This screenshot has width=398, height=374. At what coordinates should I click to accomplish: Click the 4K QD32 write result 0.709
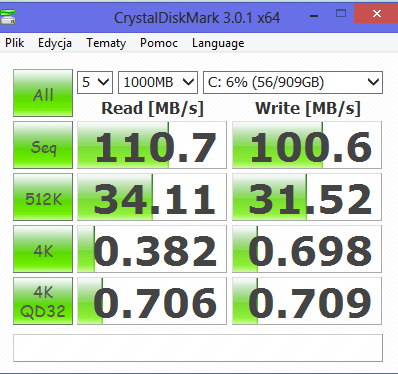pos(307,301)
